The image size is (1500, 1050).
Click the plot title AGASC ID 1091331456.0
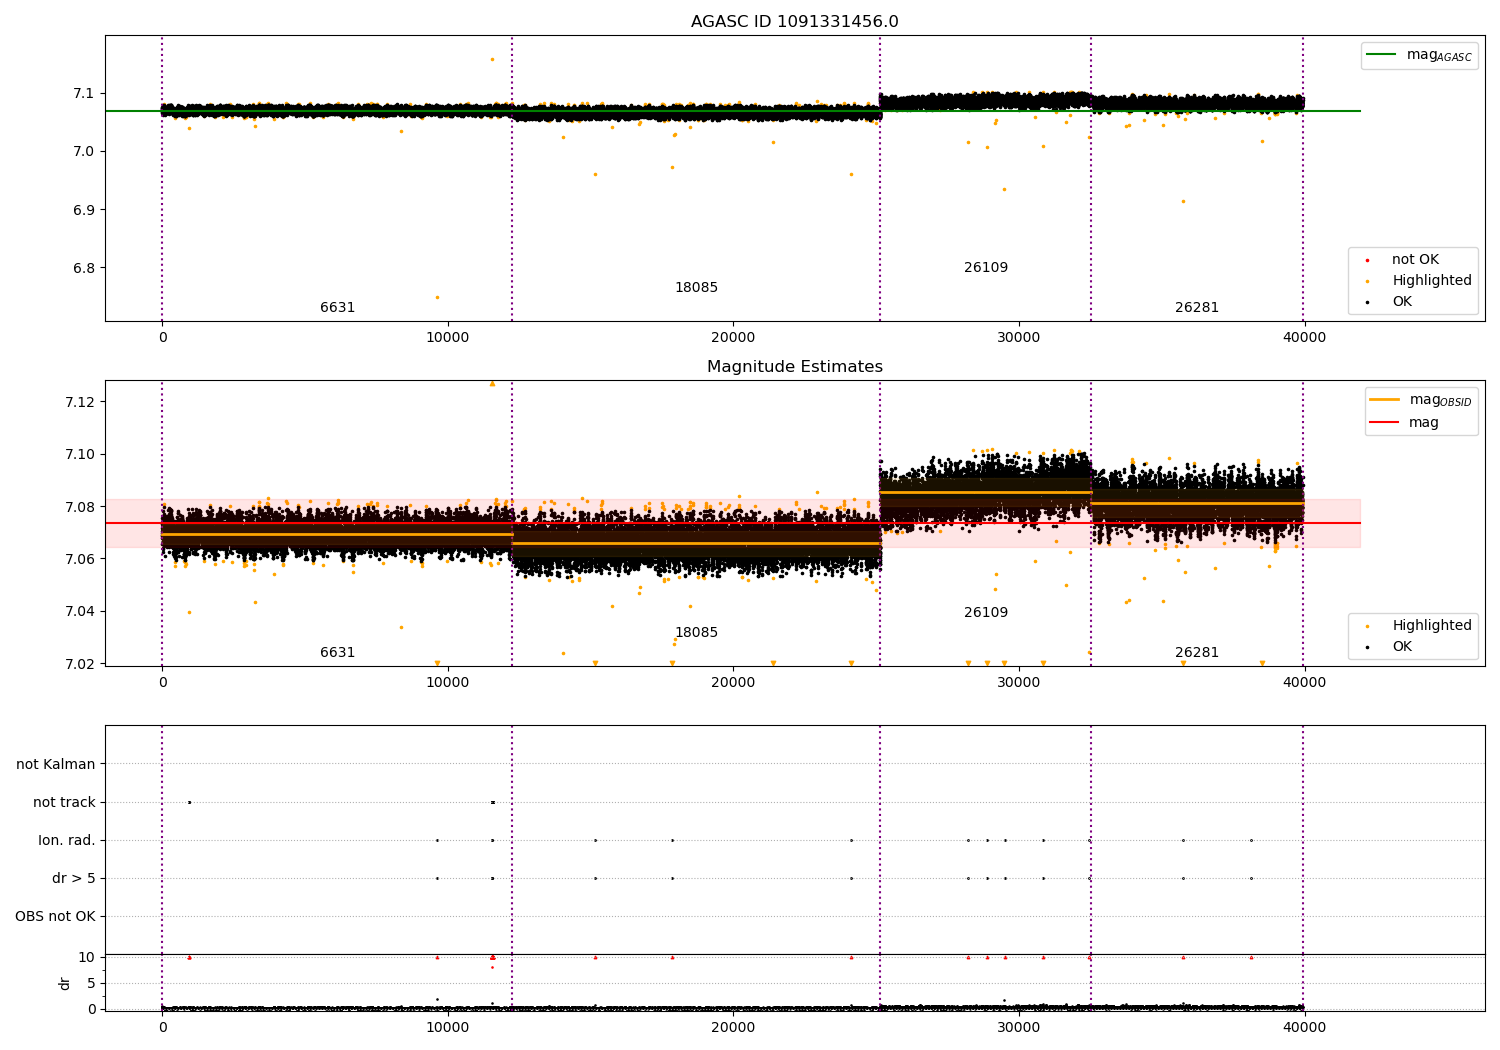click(x=794, y=22)
